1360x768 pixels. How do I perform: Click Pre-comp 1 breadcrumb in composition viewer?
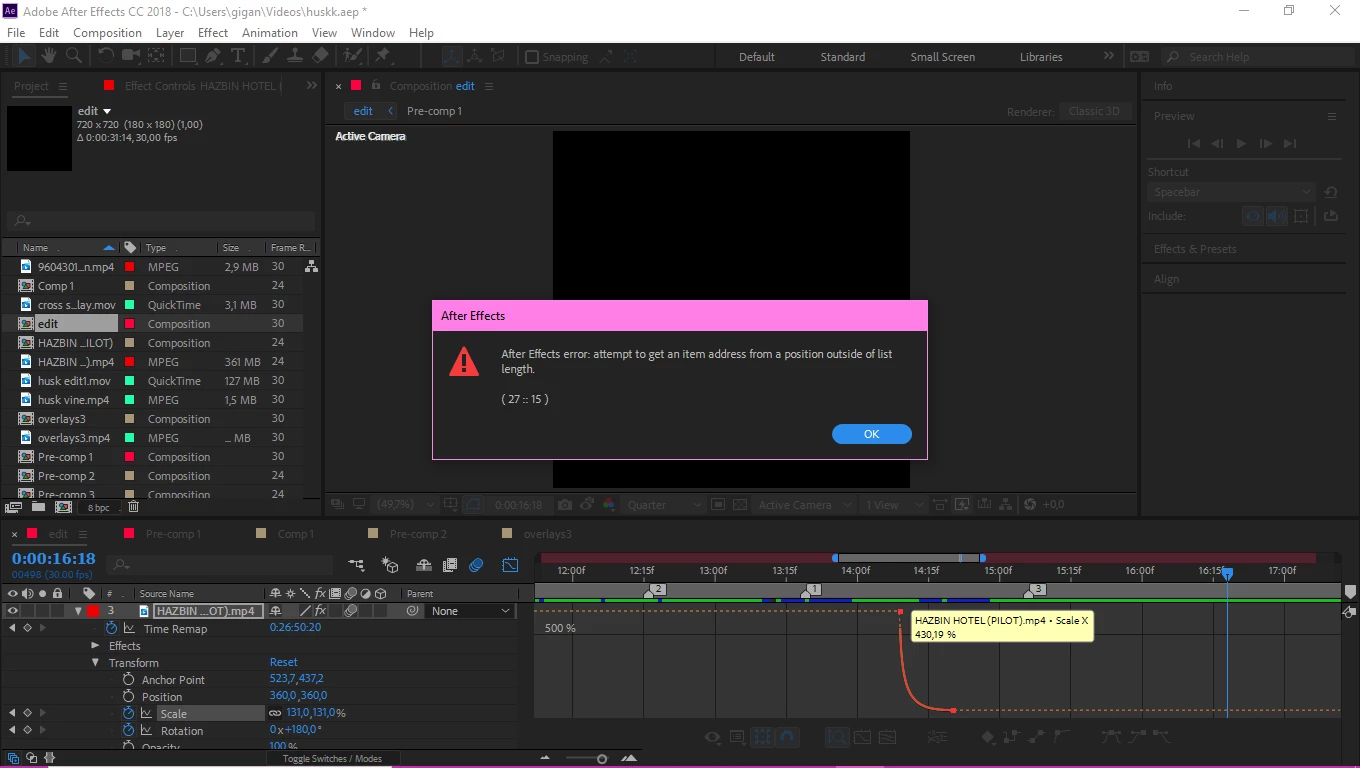click(x=434, y=111)
